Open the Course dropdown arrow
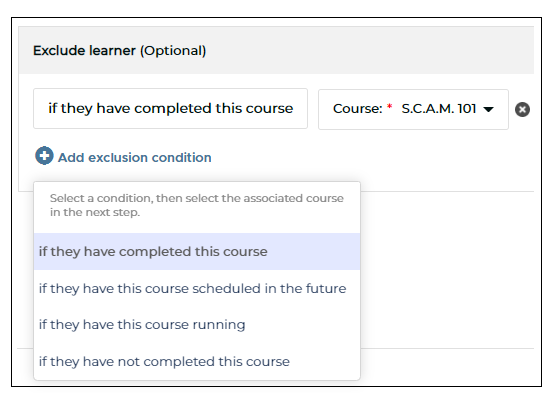 point(488,109)
